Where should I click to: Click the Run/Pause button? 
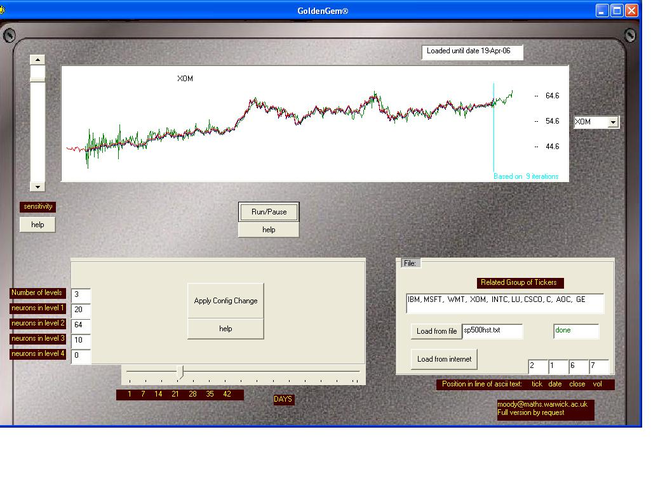click(x=269, y=212)
